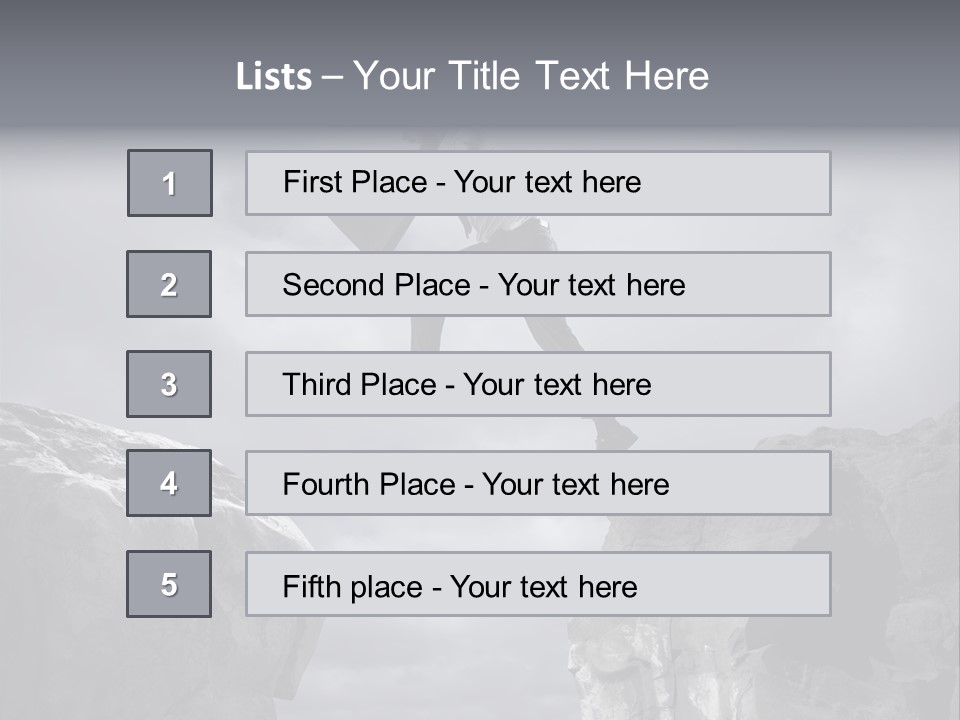
Task: Select the "Your Title Text Here" title text
Action: tap(531, 76)
